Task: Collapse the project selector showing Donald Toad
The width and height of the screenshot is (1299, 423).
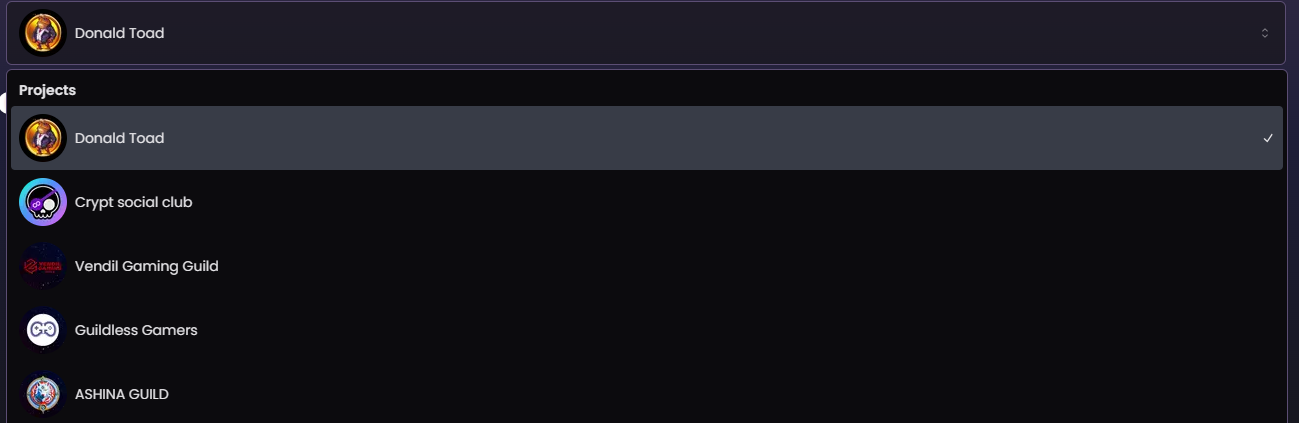Action: pos(646,33)
